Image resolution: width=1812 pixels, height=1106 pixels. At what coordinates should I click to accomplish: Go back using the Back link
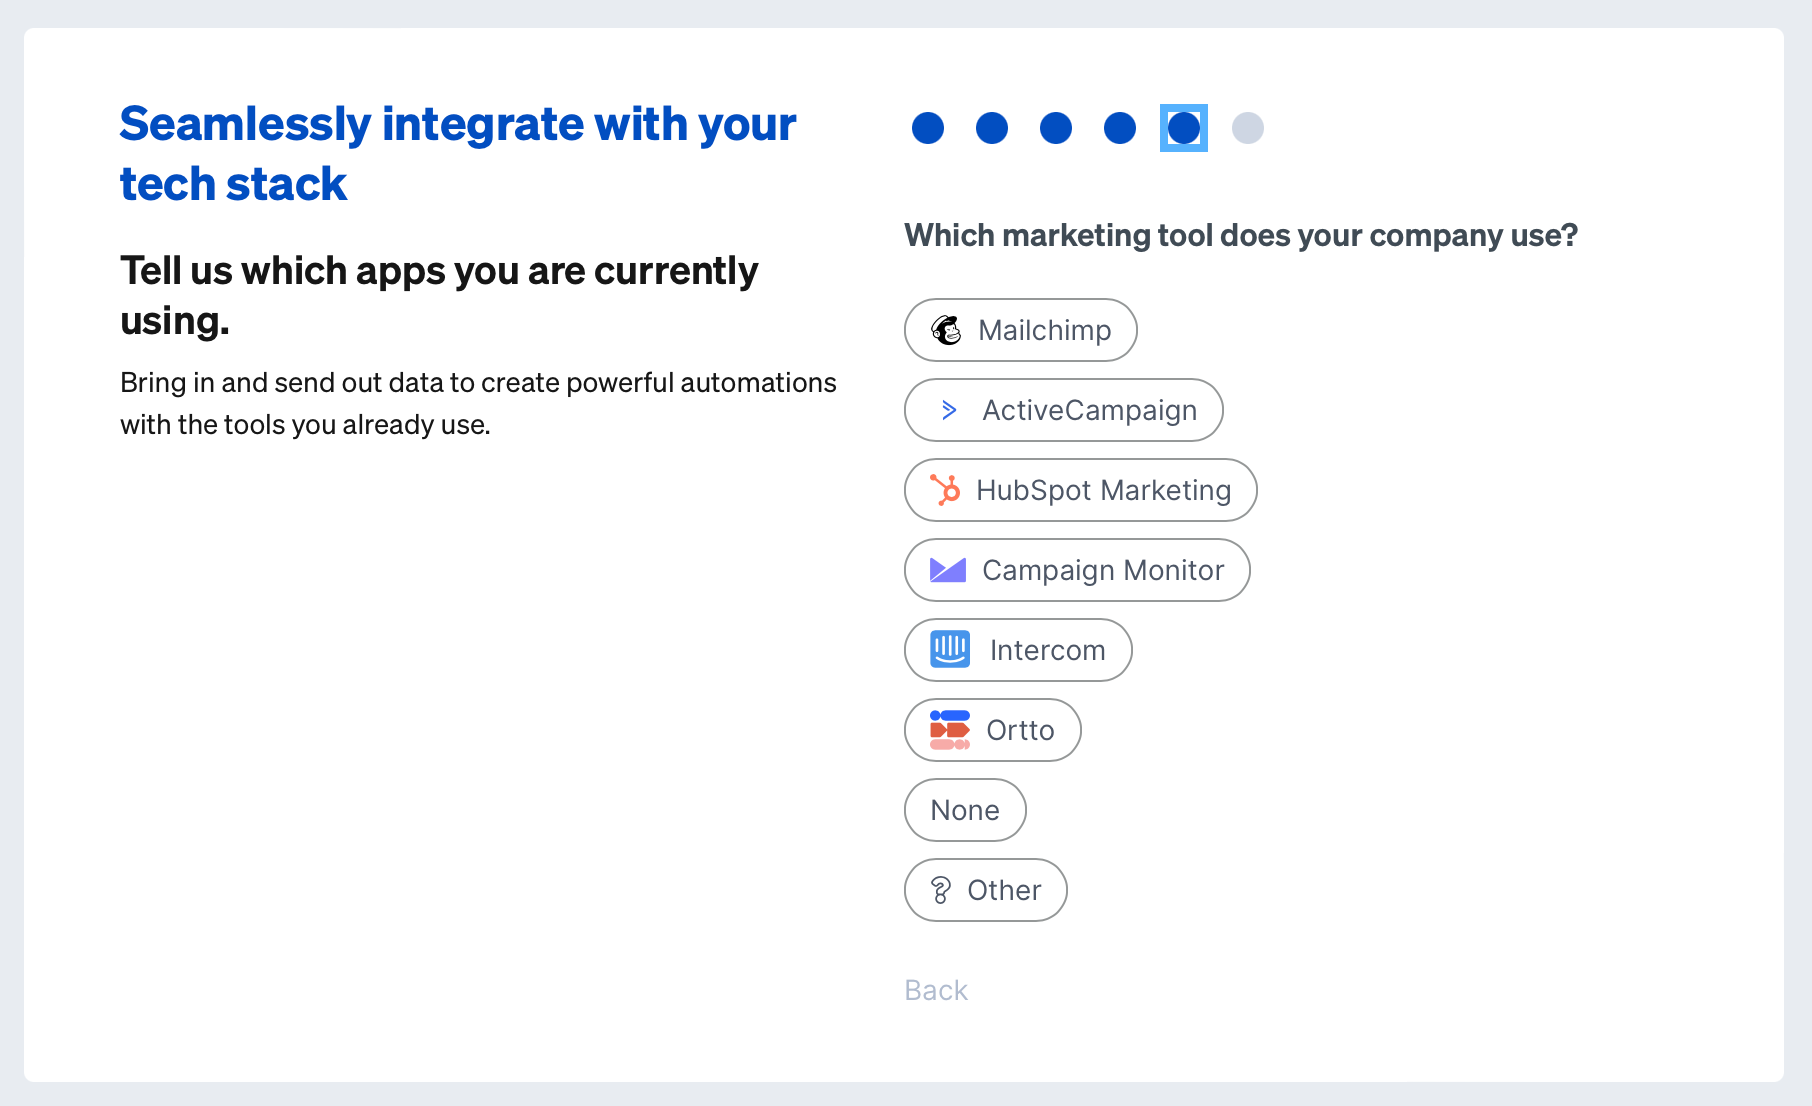pos(936,990)
